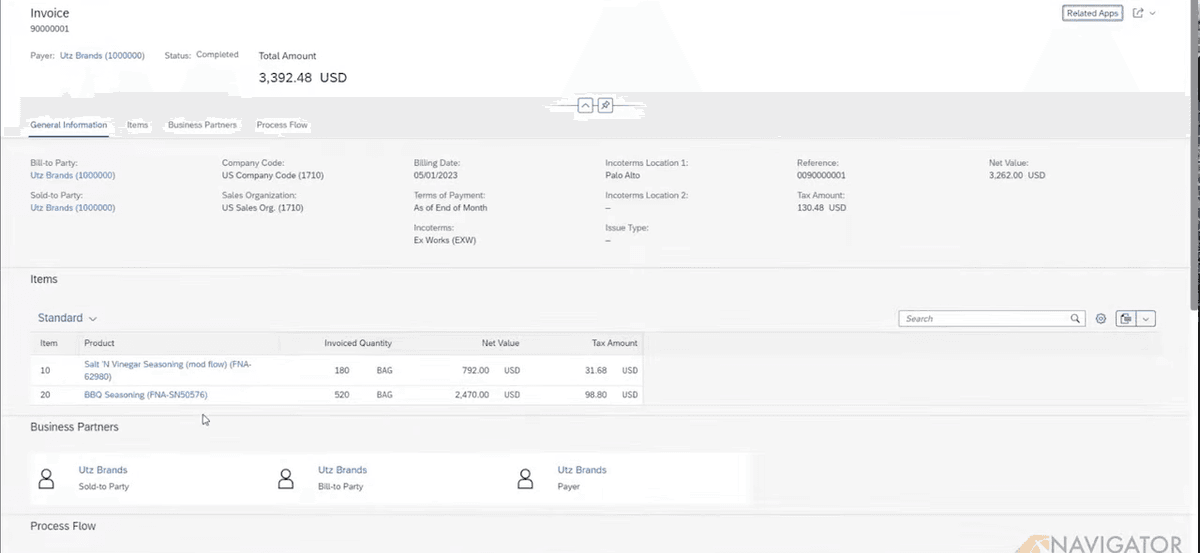Screen dimensions: 1200x553
Task: Click the person icon for Payer card
Action: point(525,478)
